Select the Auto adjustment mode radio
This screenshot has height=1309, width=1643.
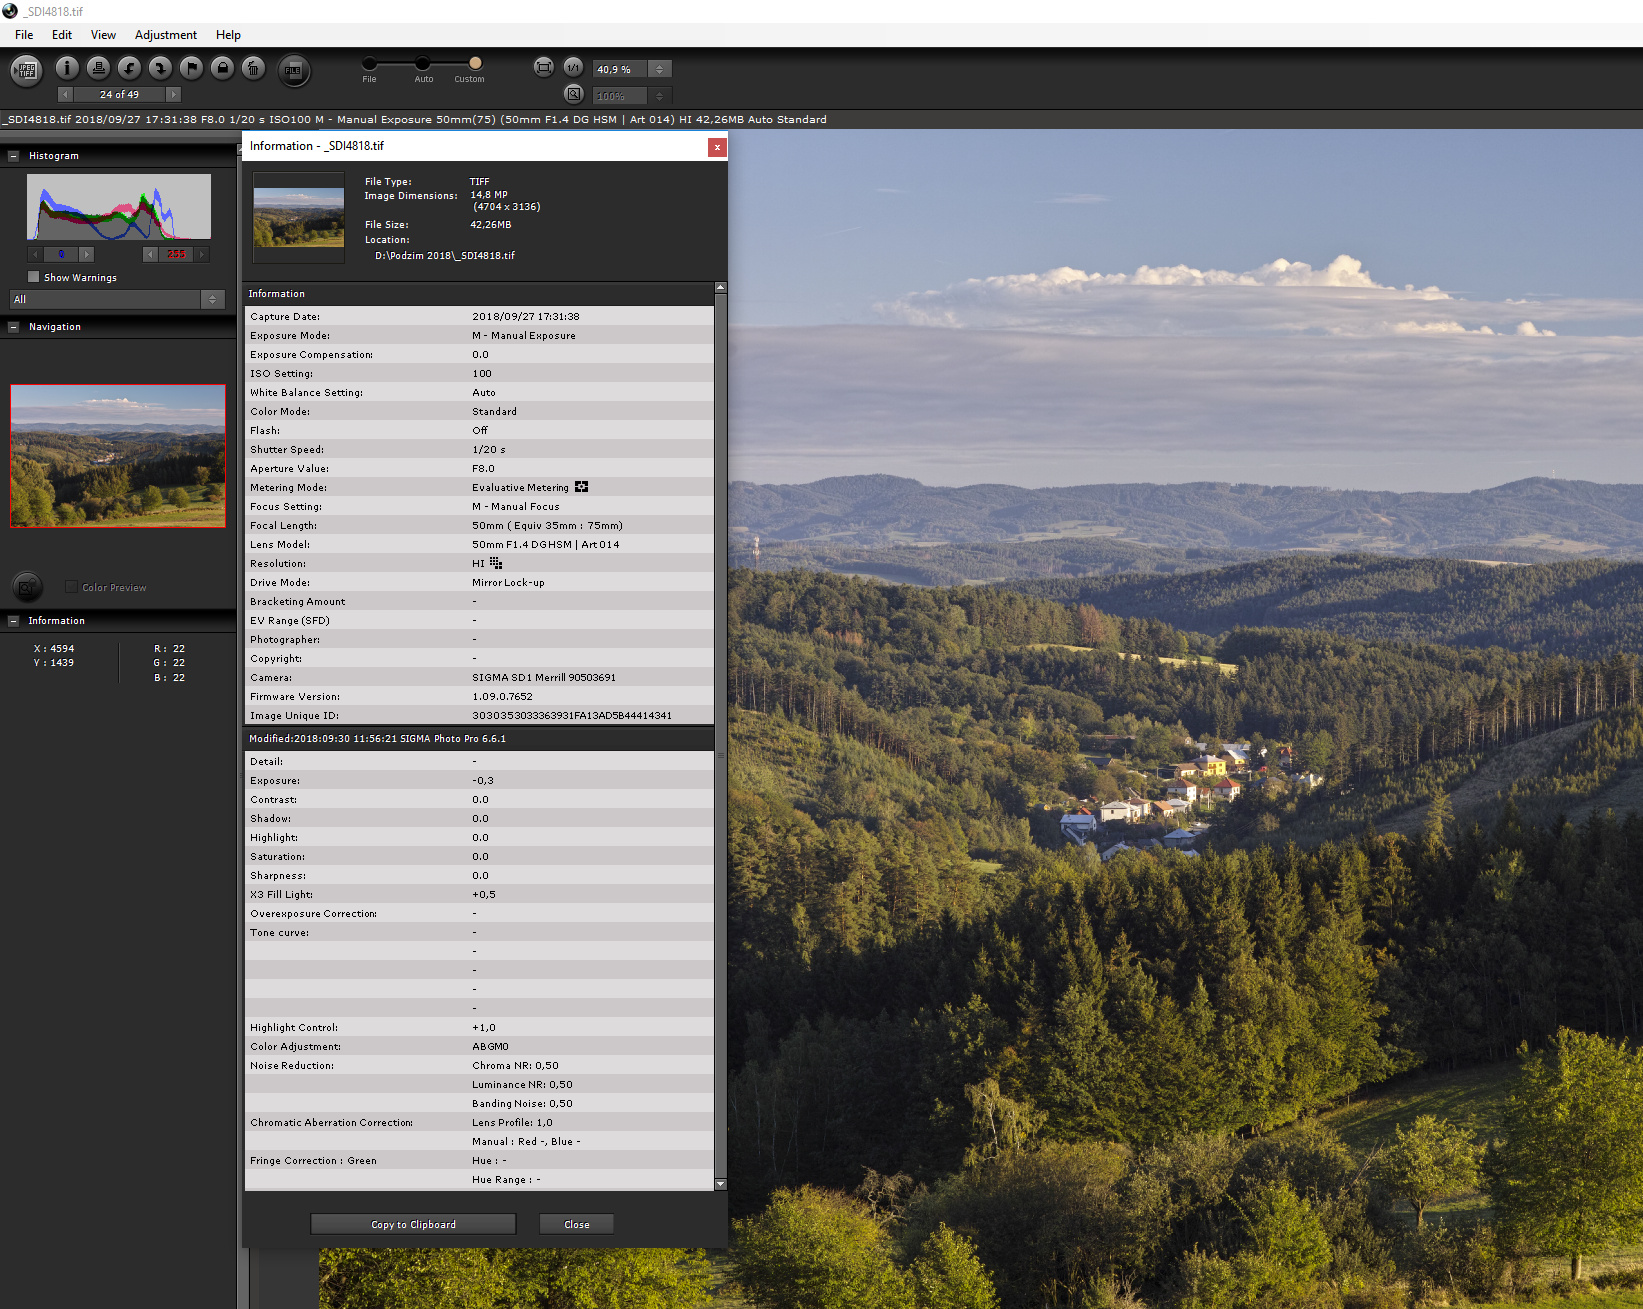point(423,63)
